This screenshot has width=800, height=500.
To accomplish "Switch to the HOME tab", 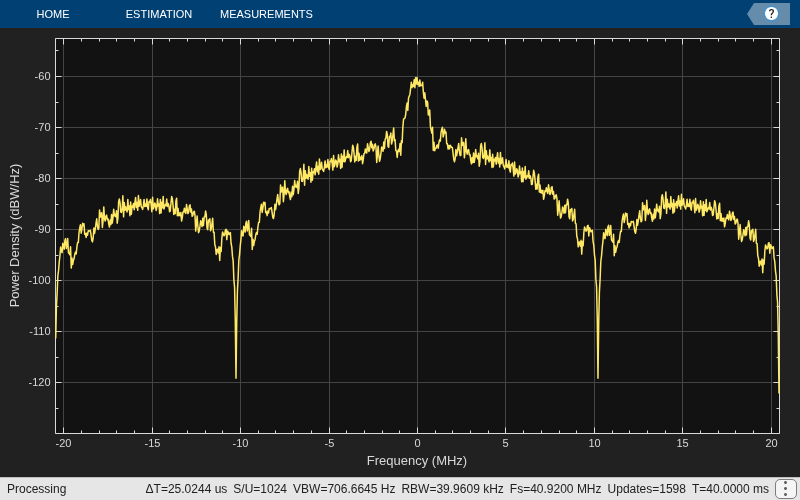I will click(x=53, y=14).
